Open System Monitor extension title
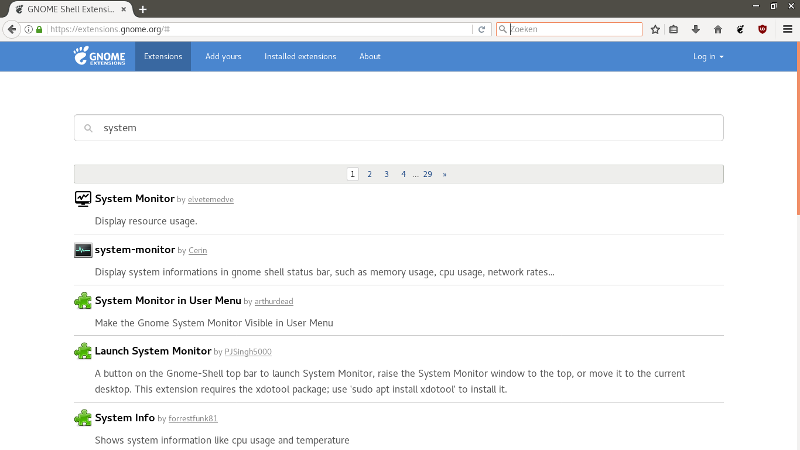 [135, 198]
